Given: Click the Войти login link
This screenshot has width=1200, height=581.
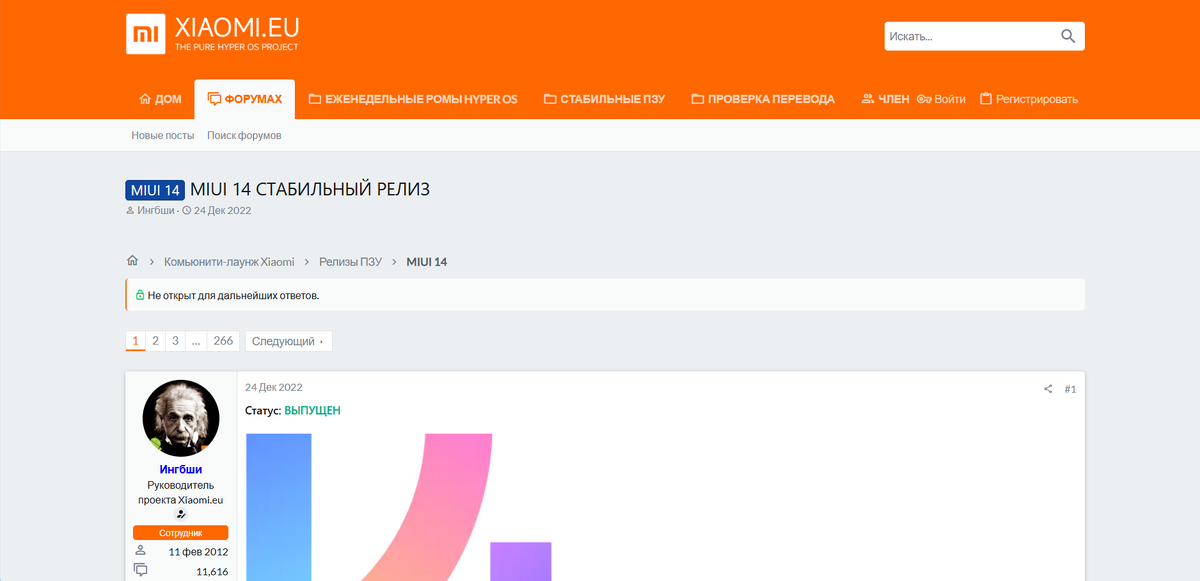Looking at the screenshot, I should pos(941,99).
